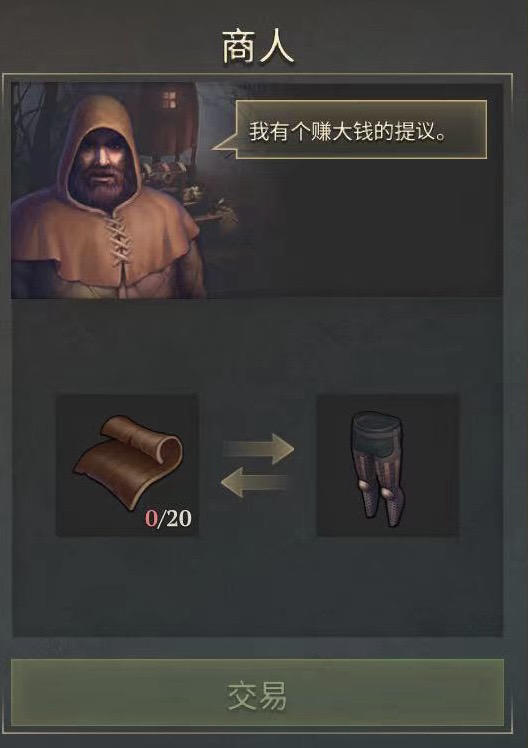Click the 商人 title heading
The height and width of the screenshot is (748, 528).
[x=258, y=48]
